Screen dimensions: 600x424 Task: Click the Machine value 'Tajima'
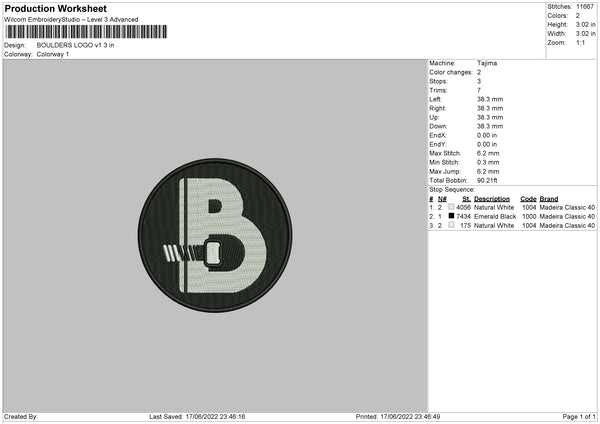(x=487, y=63)
